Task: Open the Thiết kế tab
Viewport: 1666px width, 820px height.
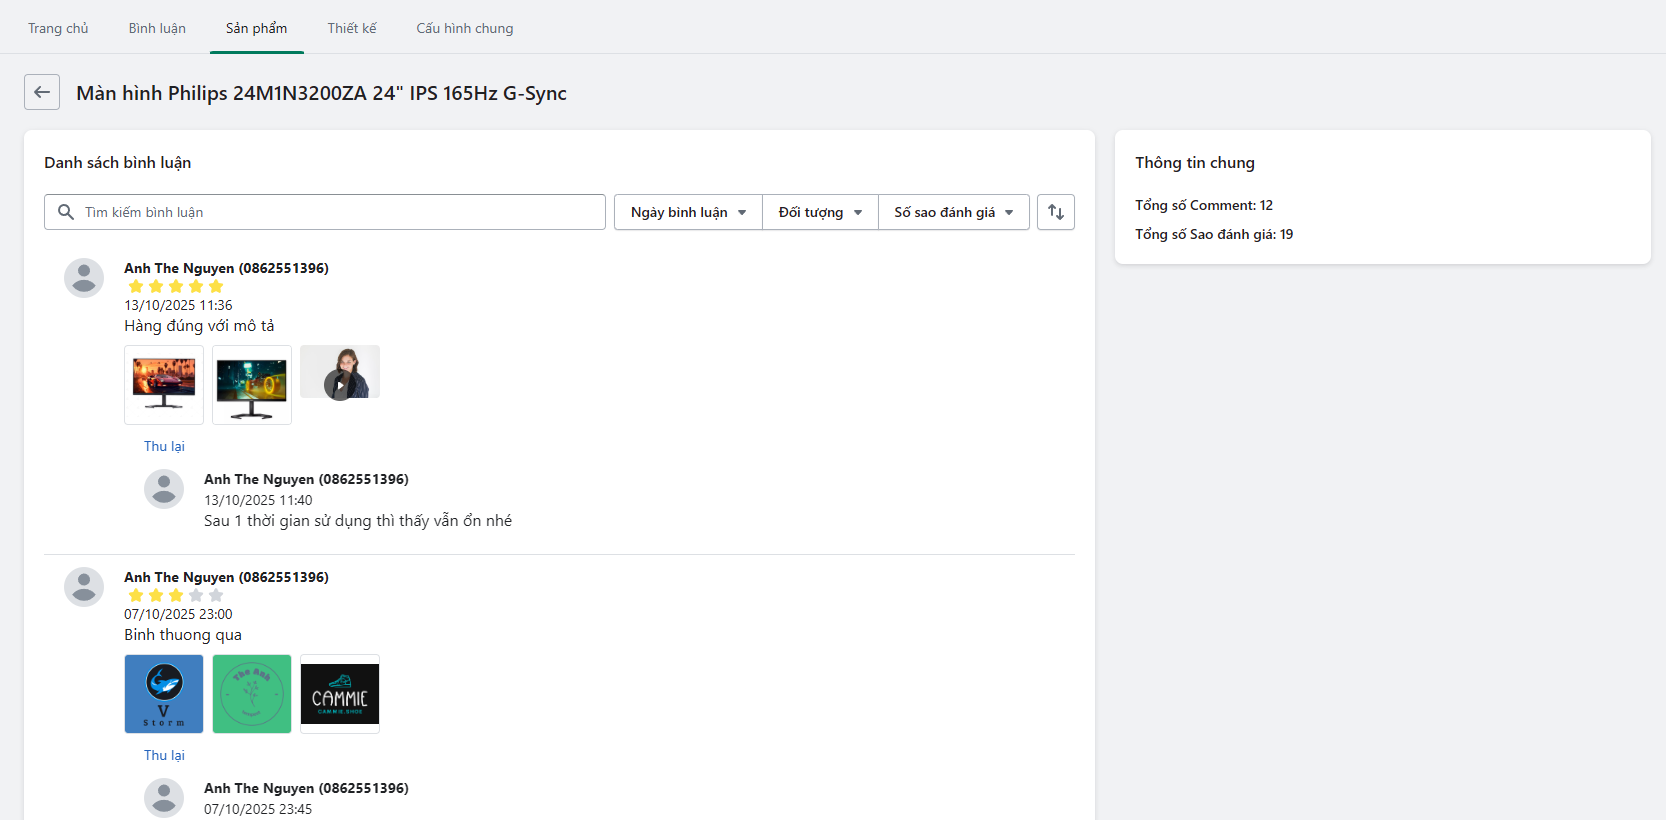Action: coord(352,28)
